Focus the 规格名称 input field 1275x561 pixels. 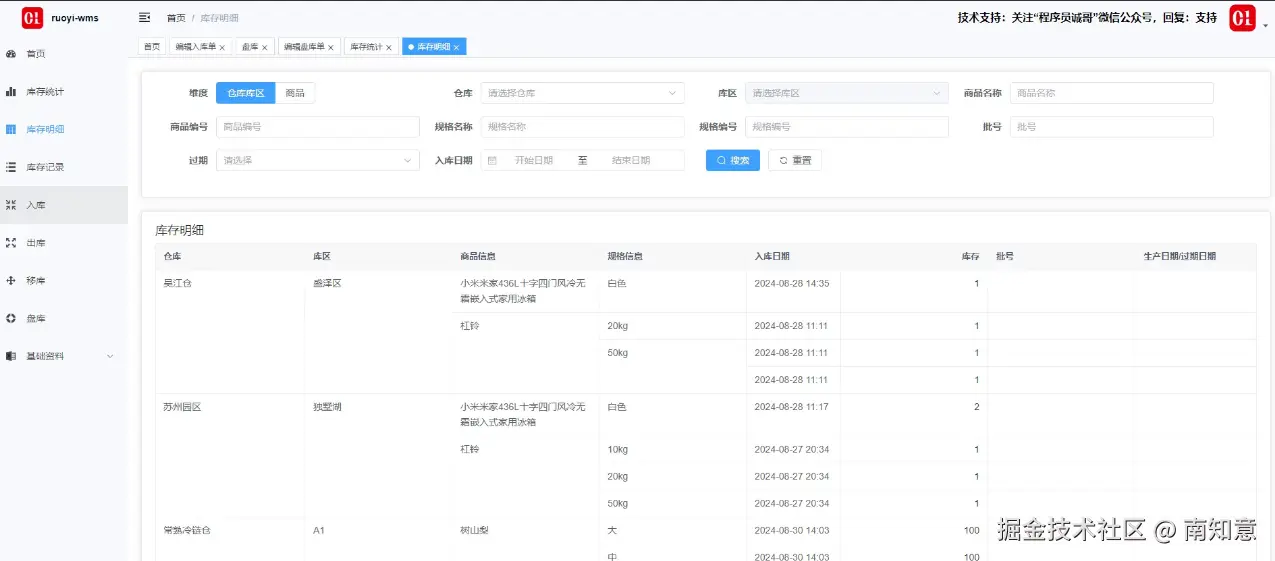[x=582, y=127]
